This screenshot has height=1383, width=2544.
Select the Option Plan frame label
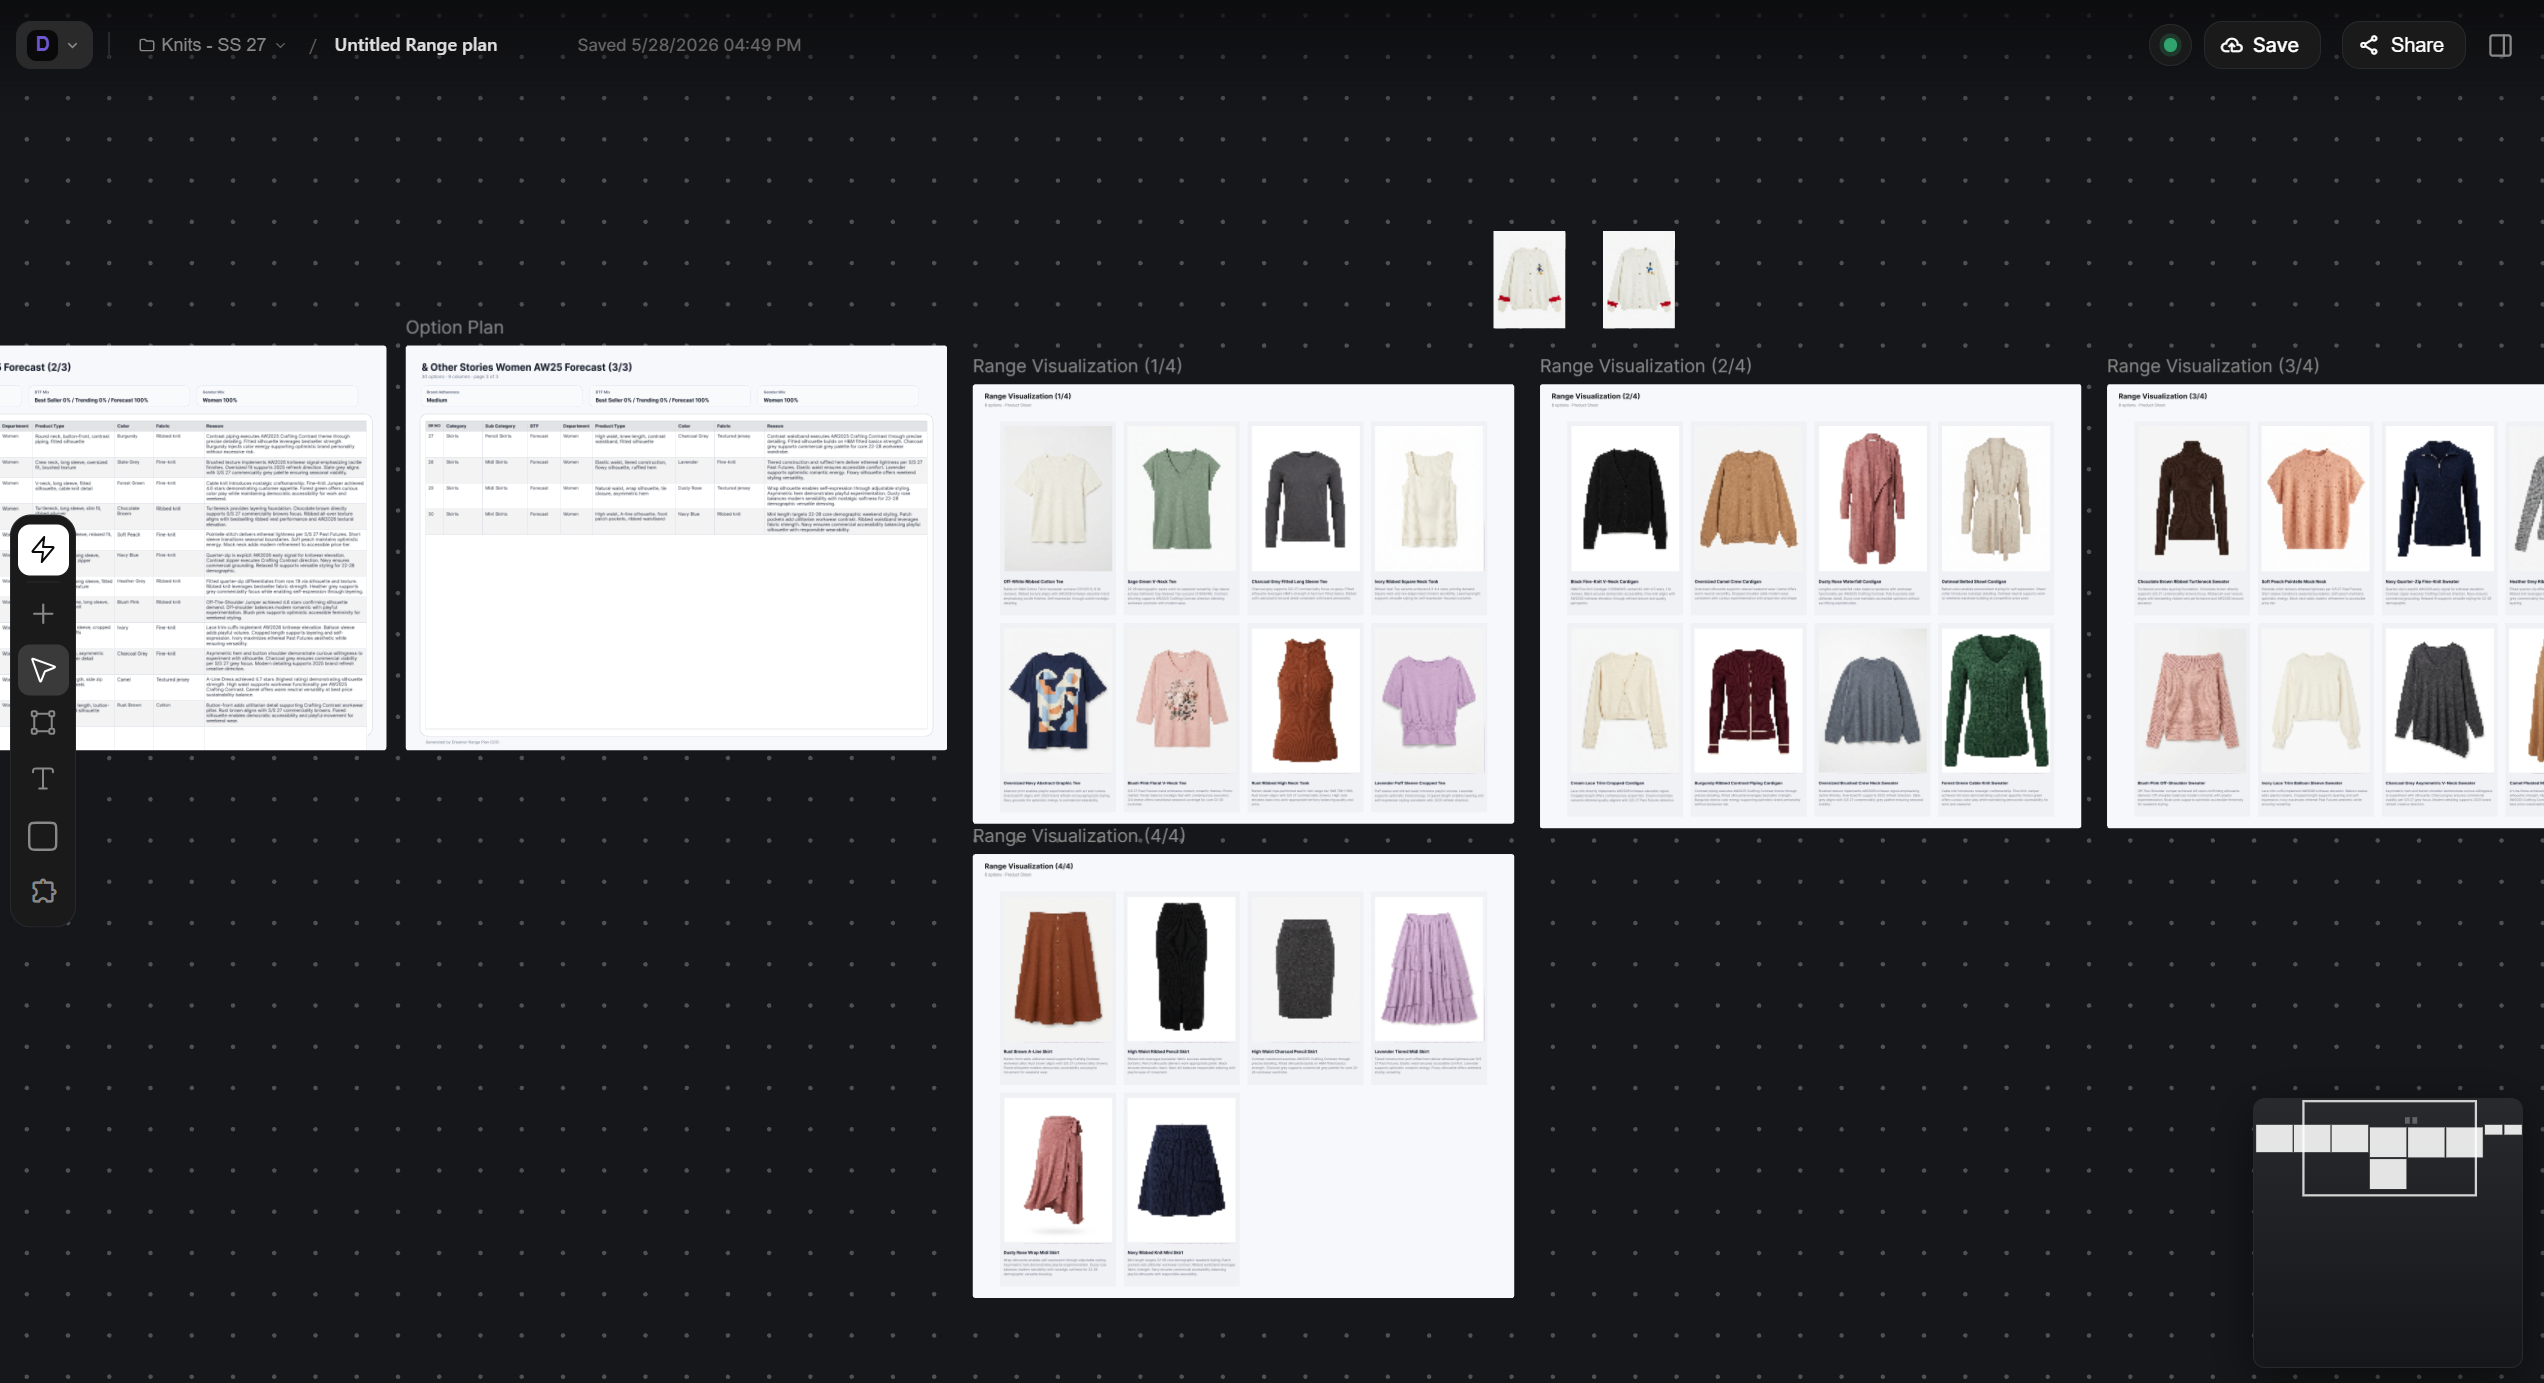[454, 327]
